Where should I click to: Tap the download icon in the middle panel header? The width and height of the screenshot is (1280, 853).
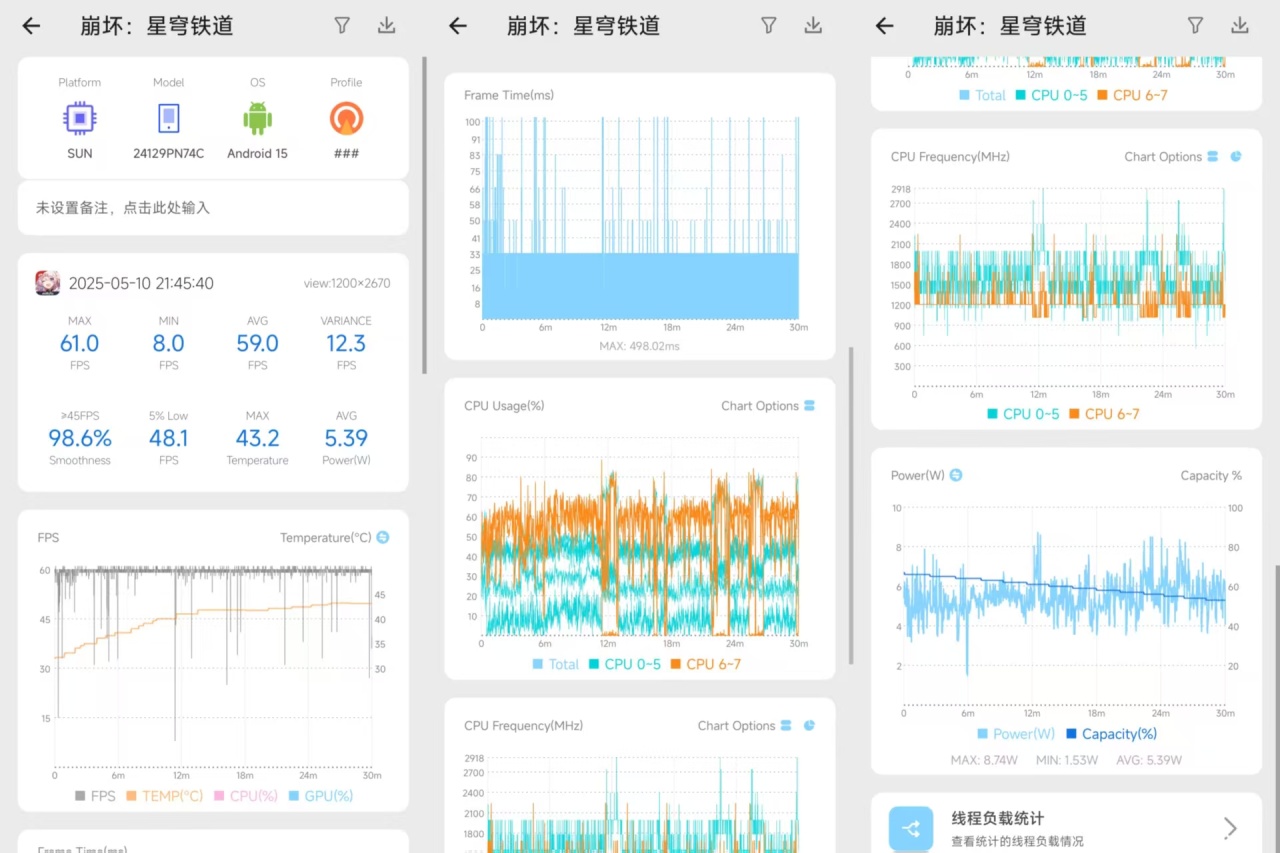pos(813,26)
